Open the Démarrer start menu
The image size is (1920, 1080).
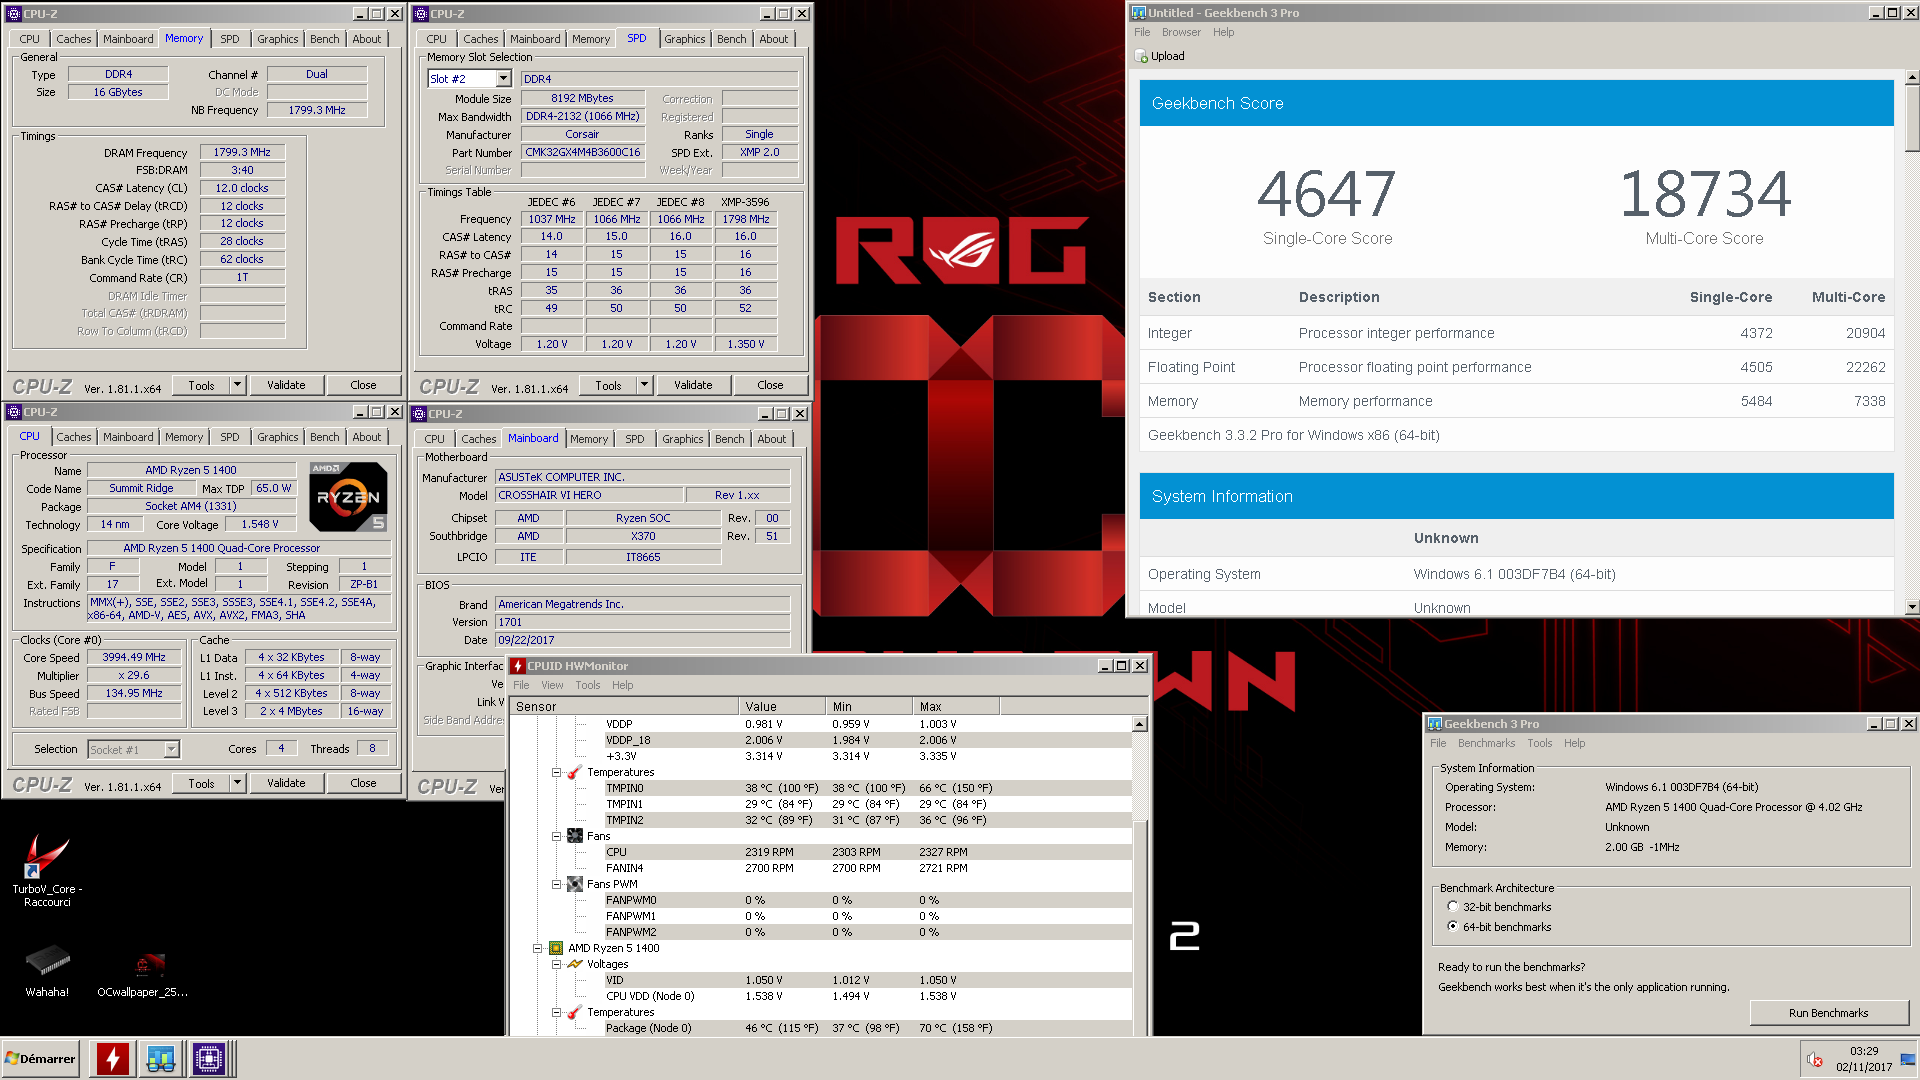pyautogui.click(x=41, y=1058)
